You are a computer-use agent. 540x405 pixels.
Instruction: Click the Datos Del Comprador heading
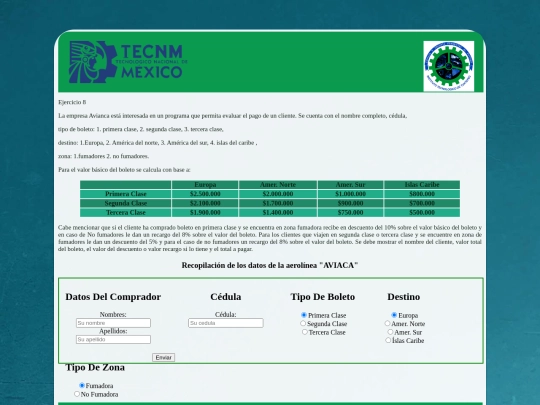click(113, 297)
